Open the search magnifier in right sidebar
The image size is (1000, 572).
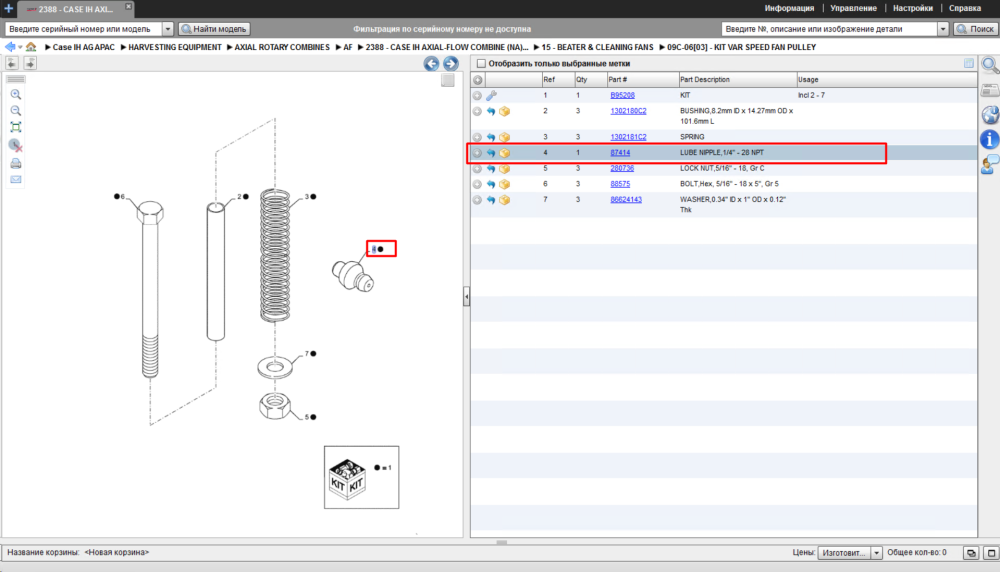[989, 65]
